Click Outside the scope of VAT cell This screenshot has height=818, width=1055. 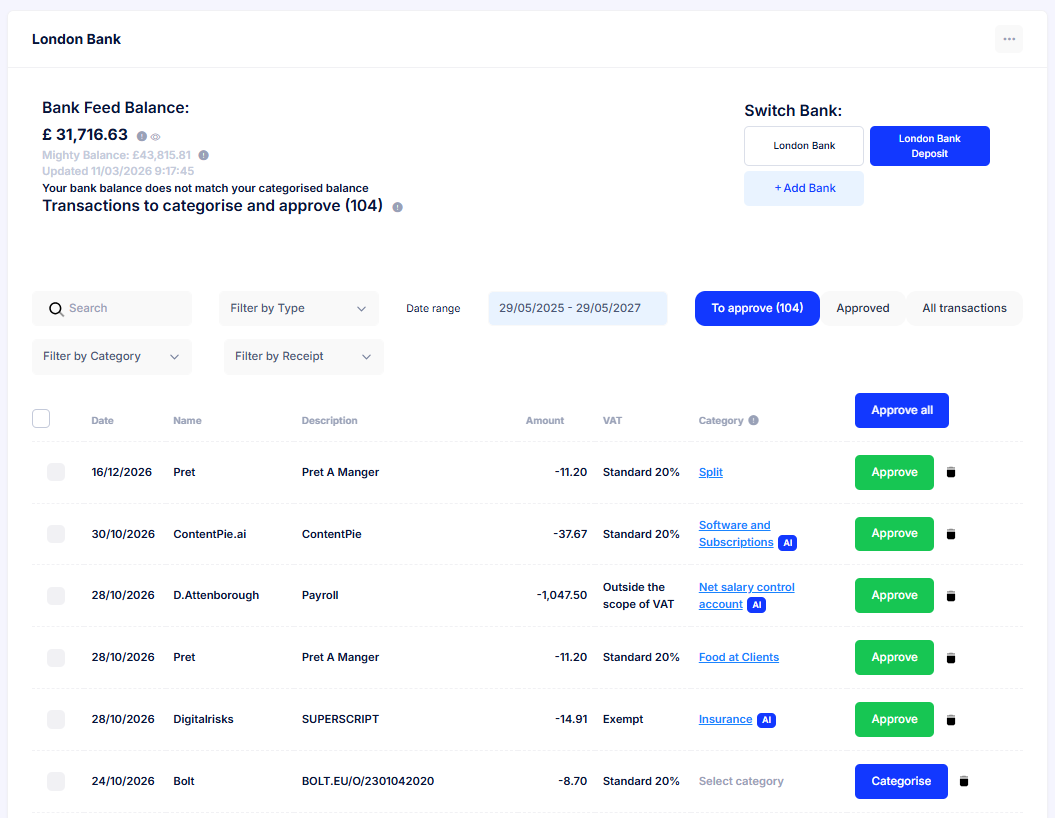638,596
